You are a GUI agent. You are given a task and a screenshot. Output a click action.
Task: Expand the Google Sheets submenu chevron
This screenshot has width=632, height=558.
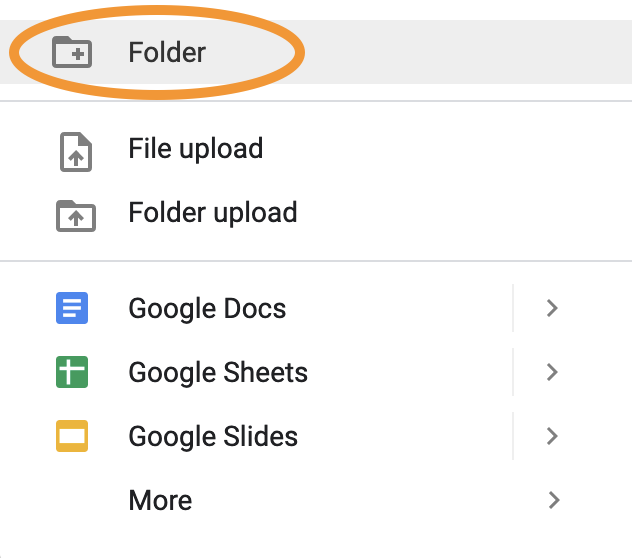tap(552, 372)
